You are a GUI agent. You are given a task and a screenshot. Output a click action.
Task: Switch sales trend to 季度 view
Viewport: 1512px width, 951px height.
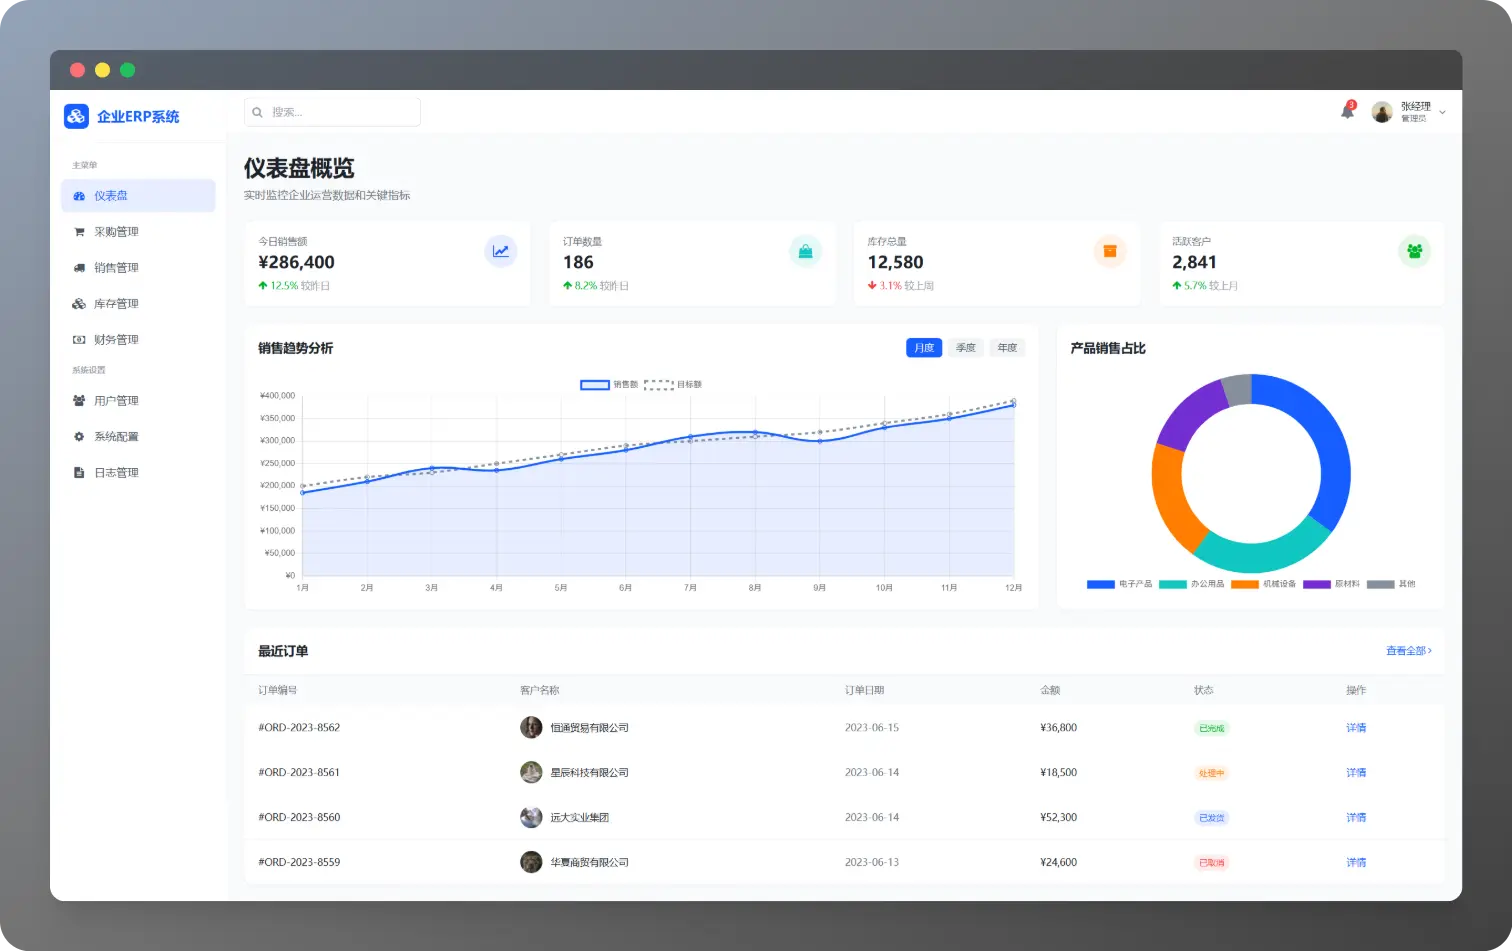965,347
